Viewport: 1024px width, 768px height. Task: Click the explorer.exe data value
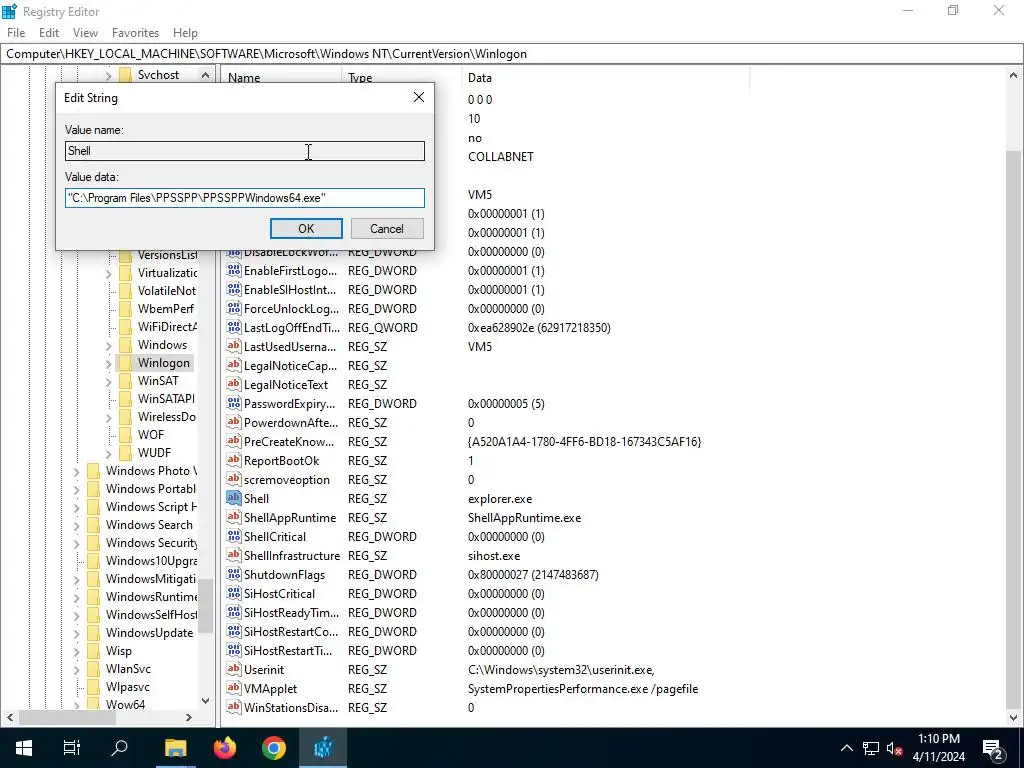coord(500,498)
